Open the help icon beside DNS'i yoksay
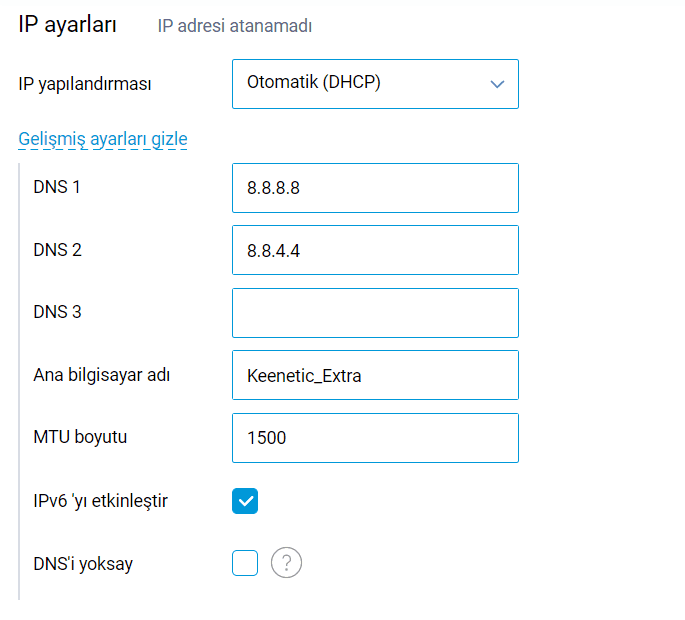 tap(286, 563)
